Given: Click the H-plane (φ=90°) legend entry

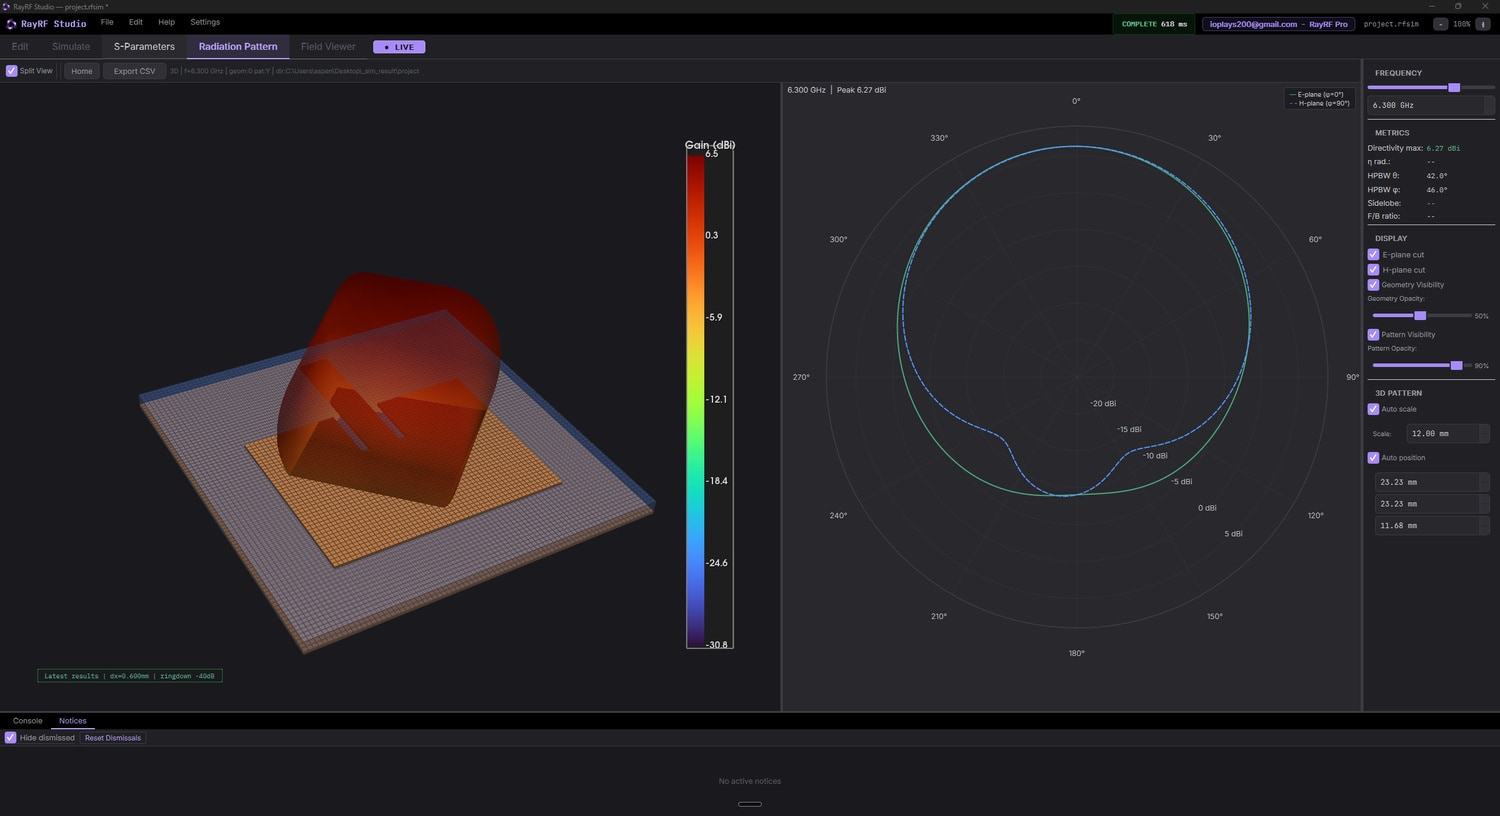Looking at the screenshot, I should (1319, 103).
